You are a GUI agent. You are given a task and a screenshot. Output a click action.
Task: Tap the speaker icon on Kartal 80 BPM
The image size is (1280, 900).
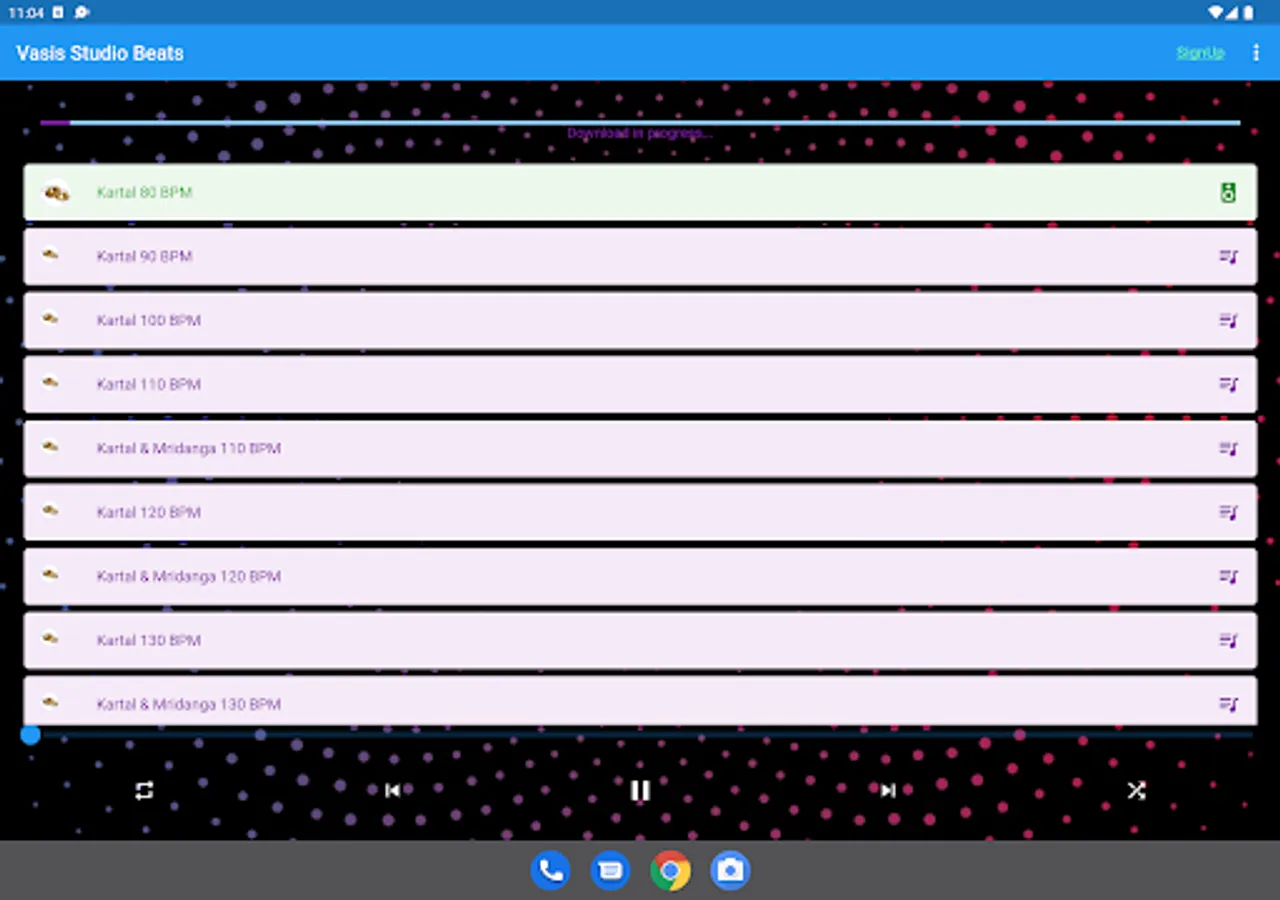tap(1228, 193)
